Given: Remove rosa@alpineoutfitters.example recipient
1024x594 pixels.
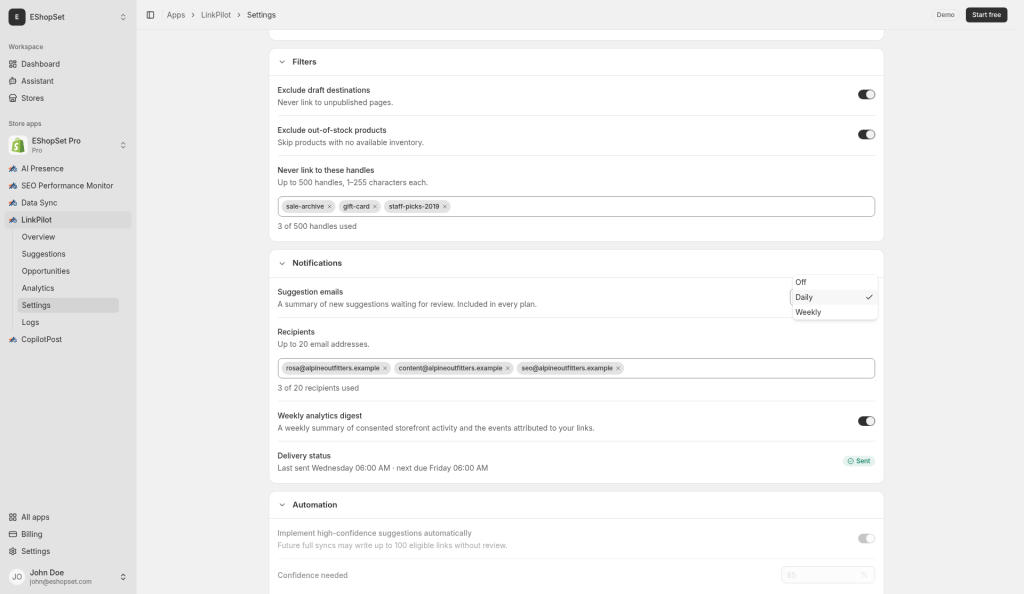Looking at the screenshot, I should pyautogui.click(x=385, y=368).
